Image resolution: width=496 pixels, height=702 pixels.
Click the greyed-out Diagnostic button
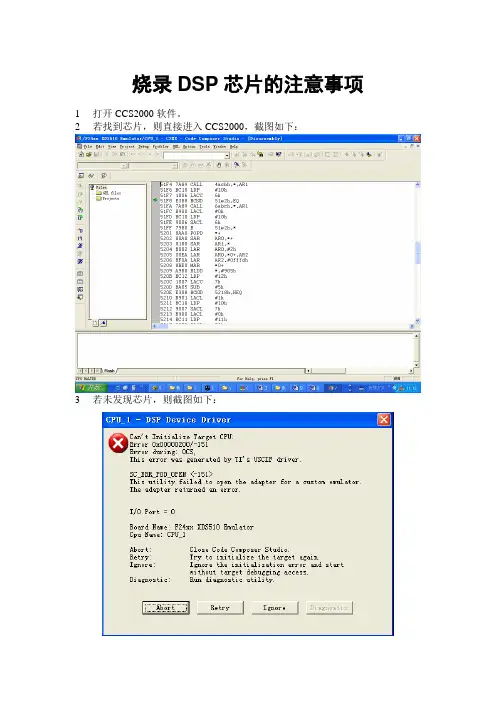(329, 608)
